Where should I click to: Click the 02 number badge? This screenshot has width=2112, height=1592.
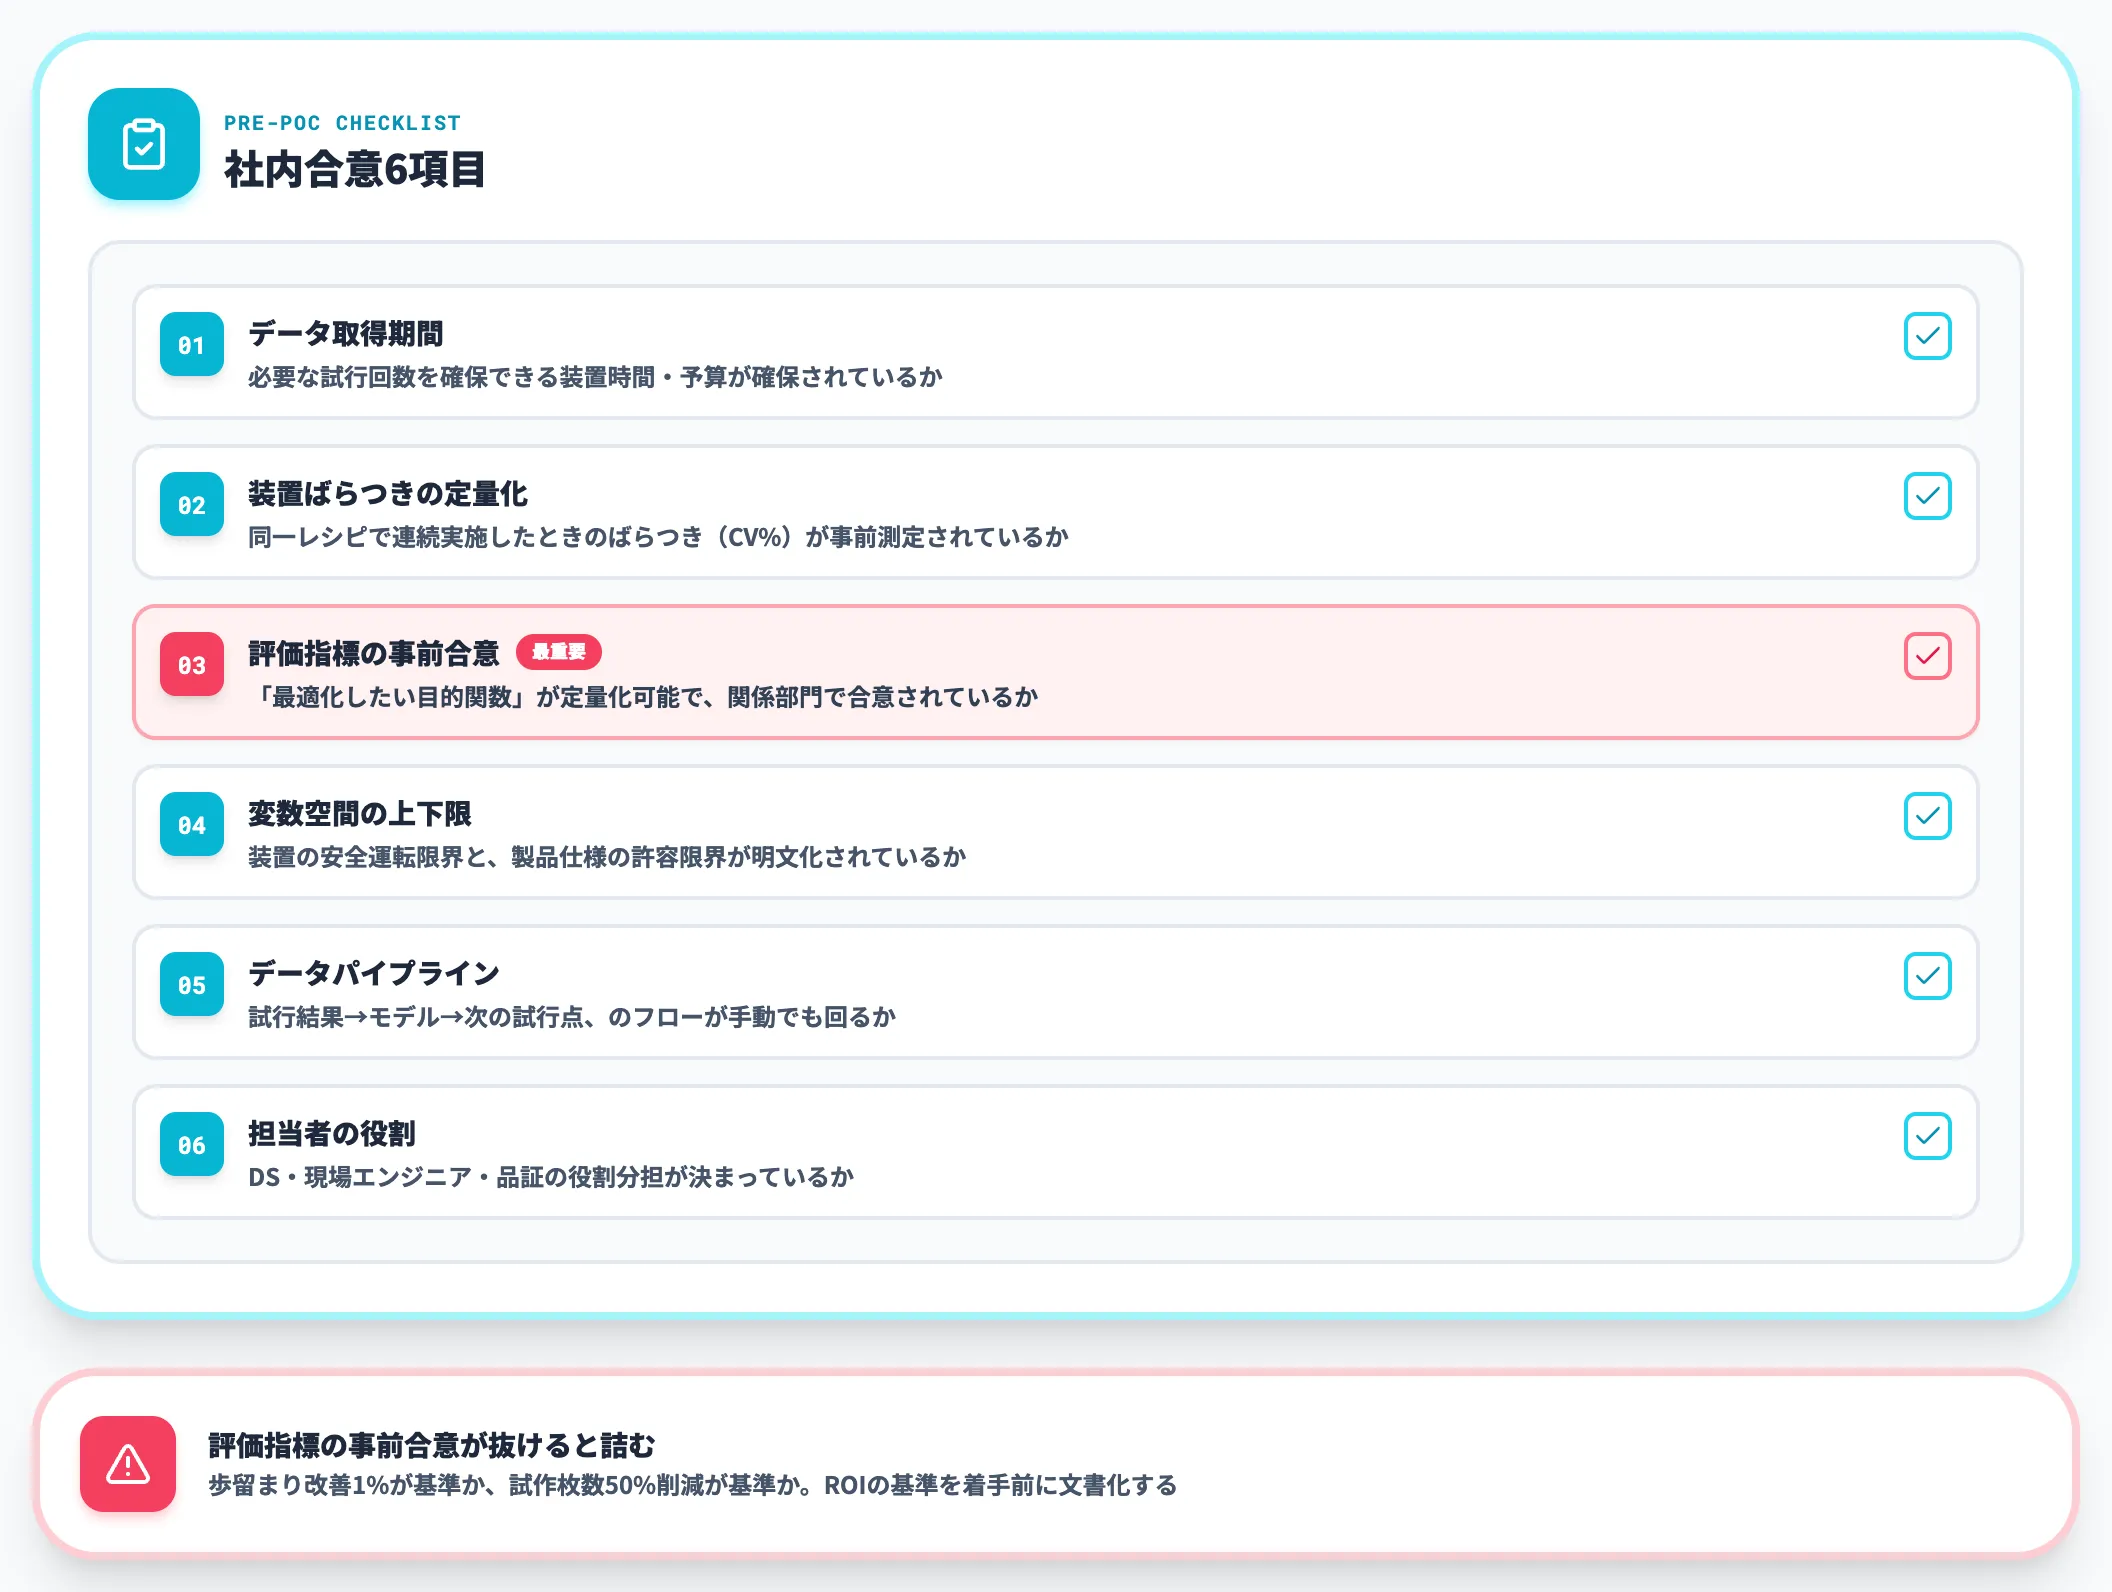tap(192, 505)
